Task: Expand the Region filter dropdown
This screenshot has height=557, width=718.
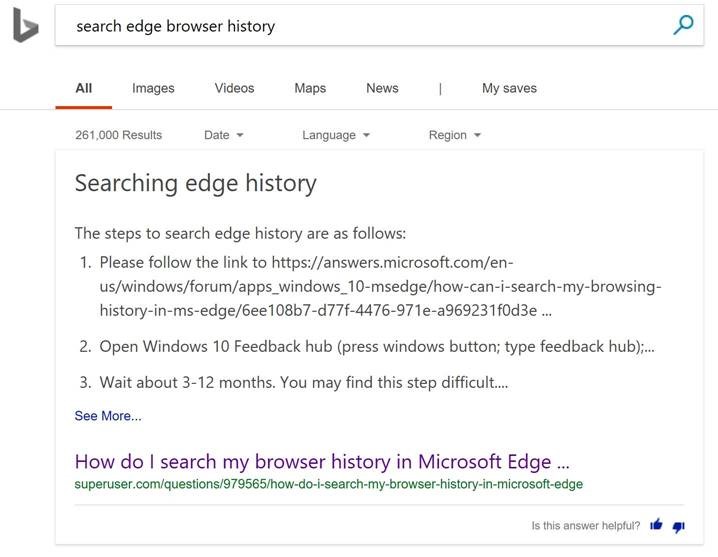Action: 455,135
